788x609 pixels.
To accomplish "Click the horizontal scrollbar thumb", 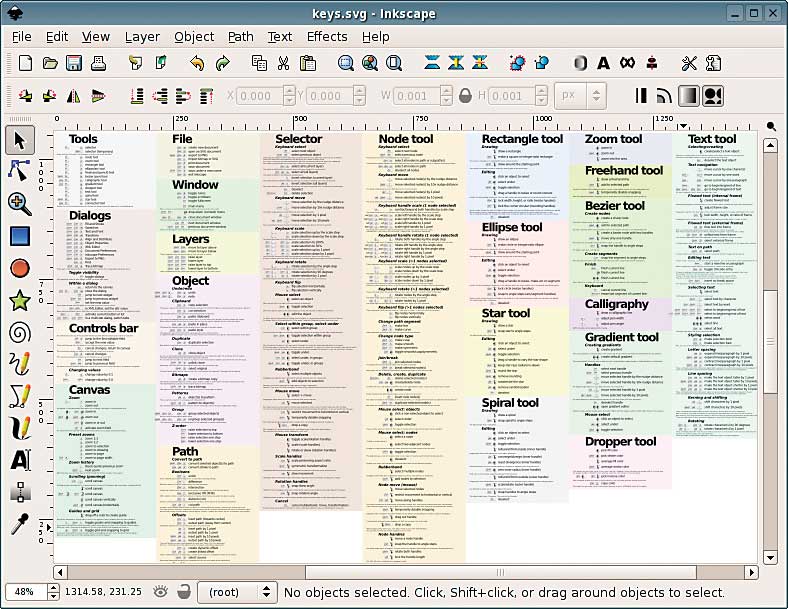I will pyautogui.click(x=501, y=572).
